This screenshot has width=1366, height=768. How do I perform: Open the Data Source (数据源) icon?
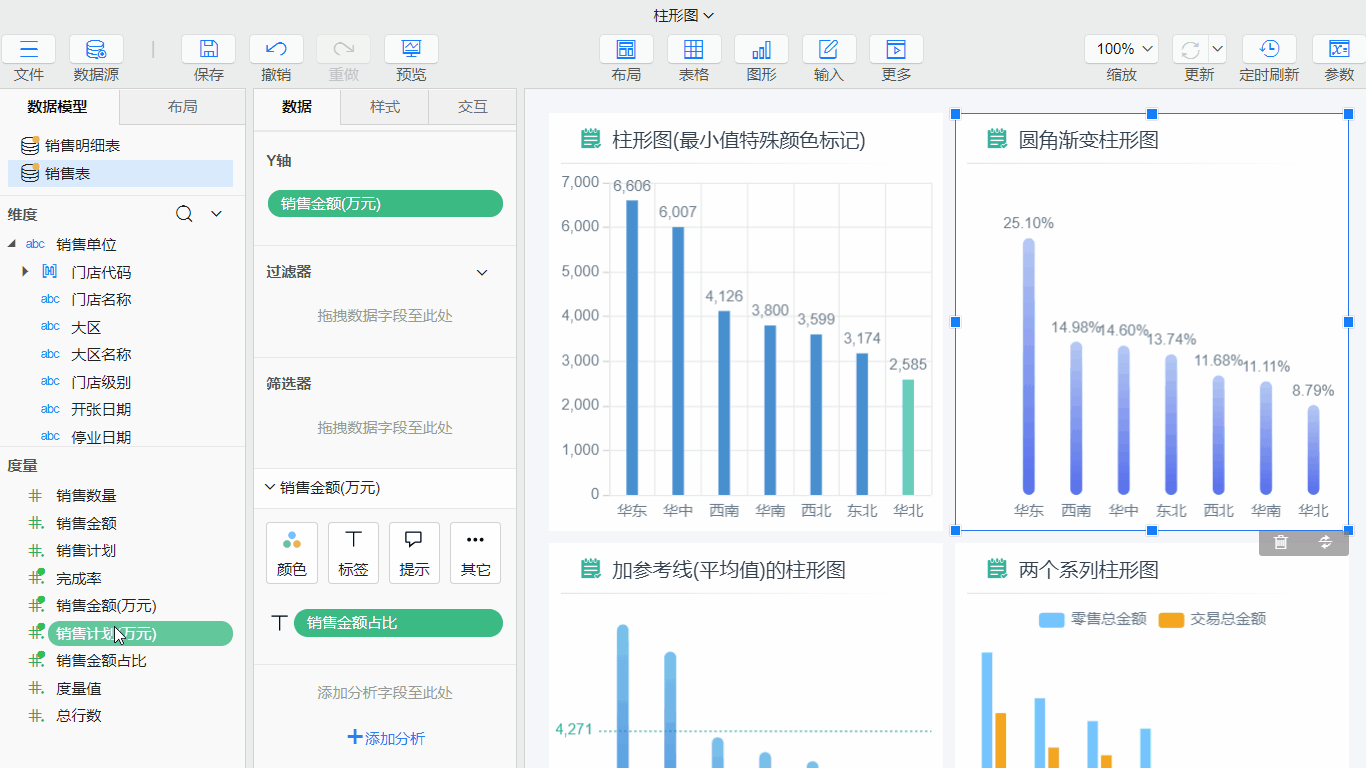click(x=96, y=50)
